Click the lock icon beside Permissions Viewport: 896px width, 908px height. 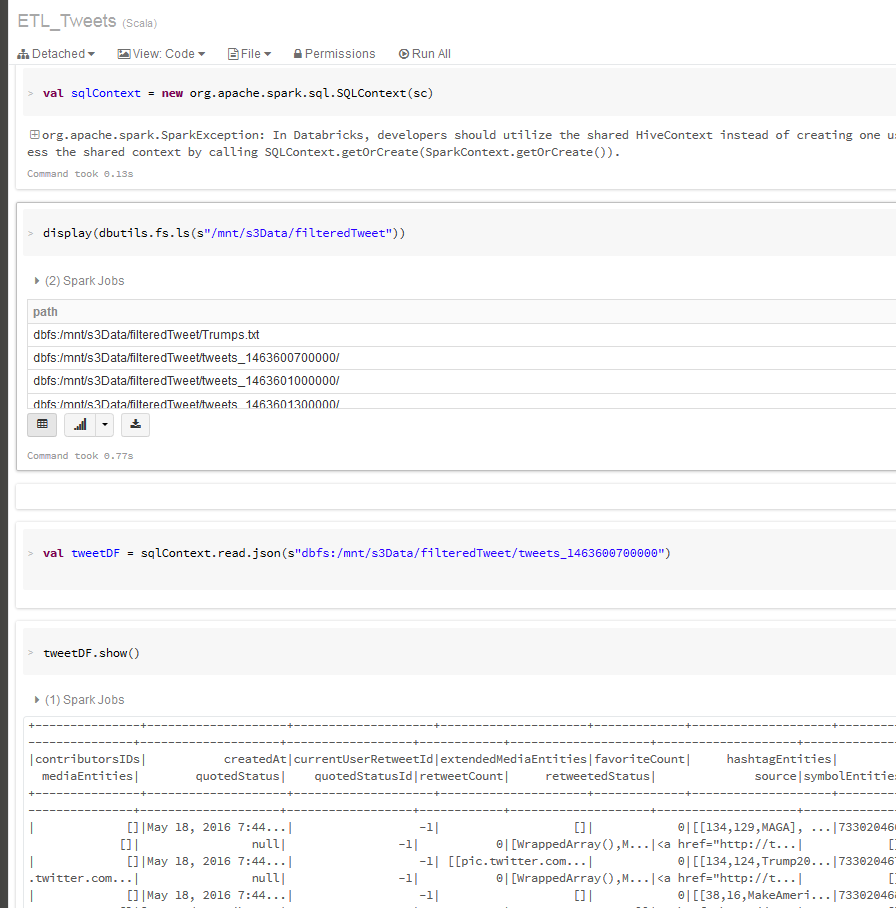tap(298, 54)
